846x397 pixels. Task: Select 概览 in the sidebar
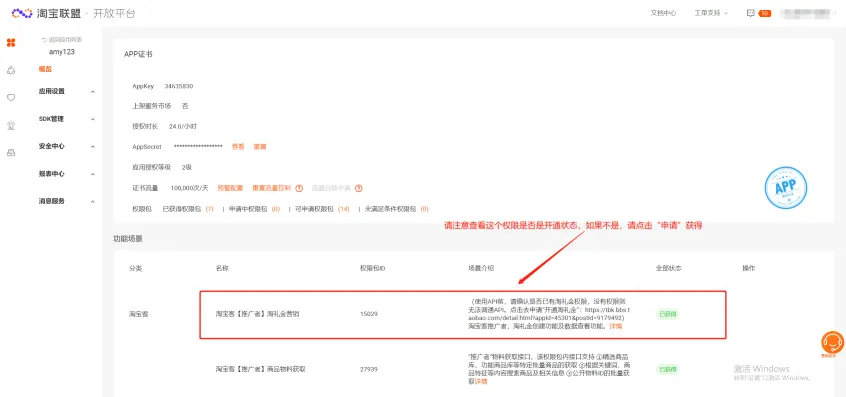[x=45, y=69]
